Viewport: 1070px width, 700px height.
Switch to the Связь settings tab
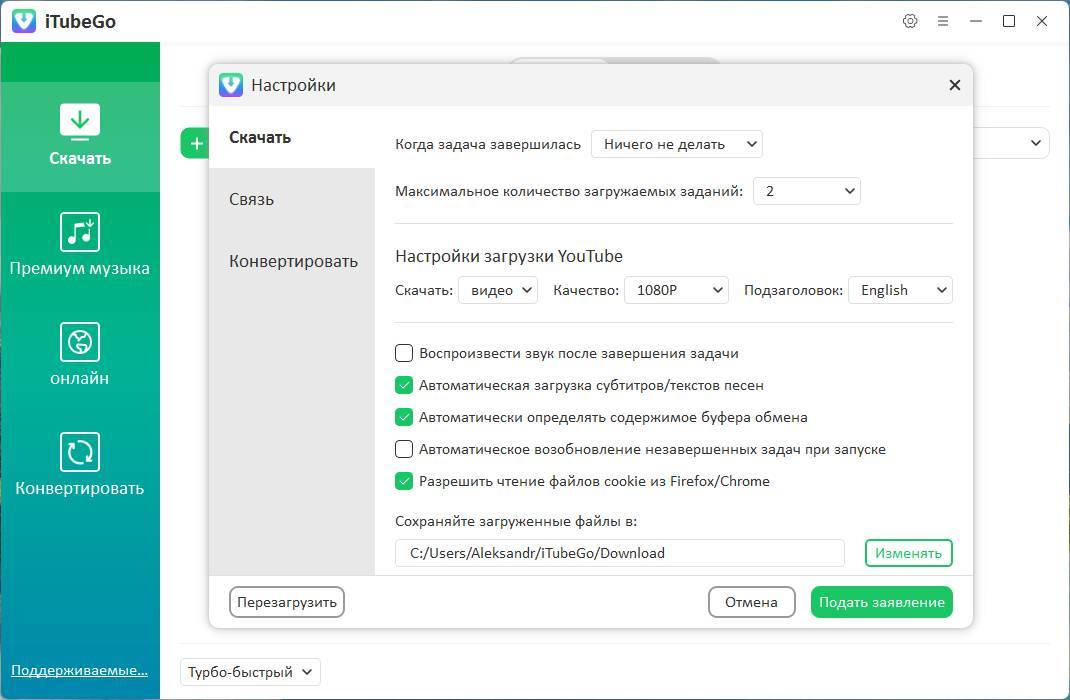[252, 199]
